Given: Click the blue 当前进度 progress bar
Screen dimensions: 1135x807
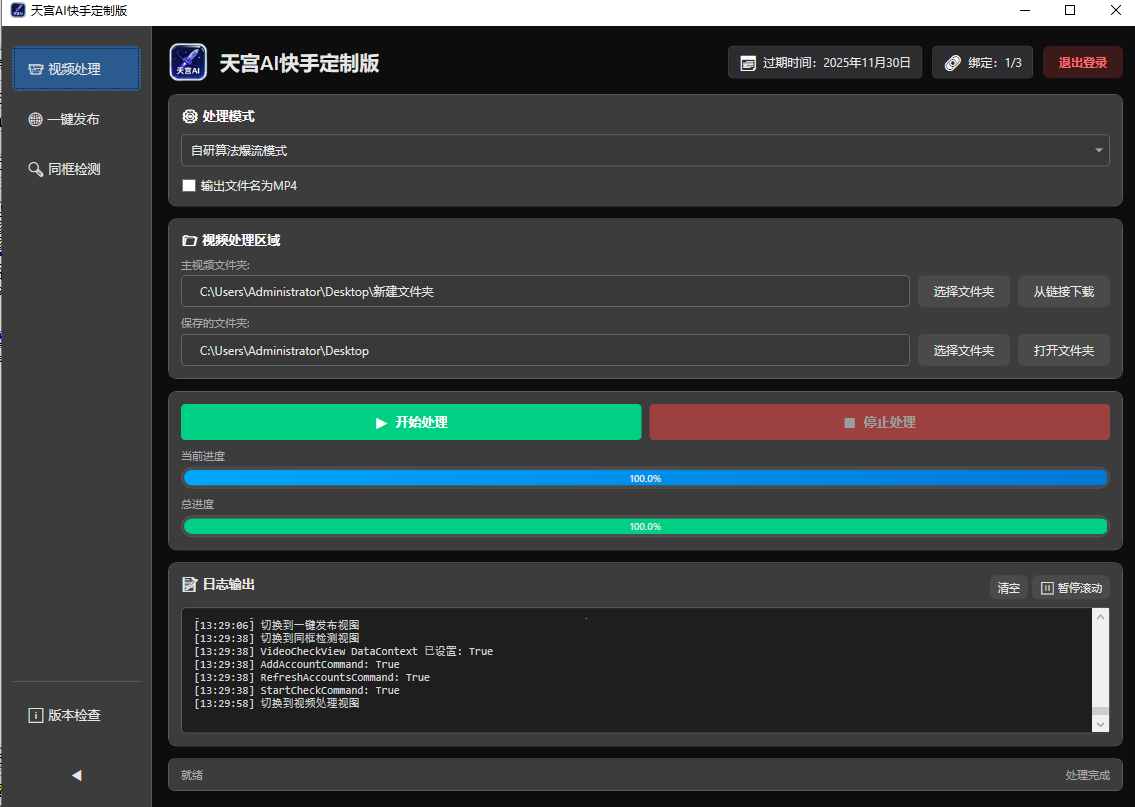Looking at the screenshot, I should tap(645, 478).
